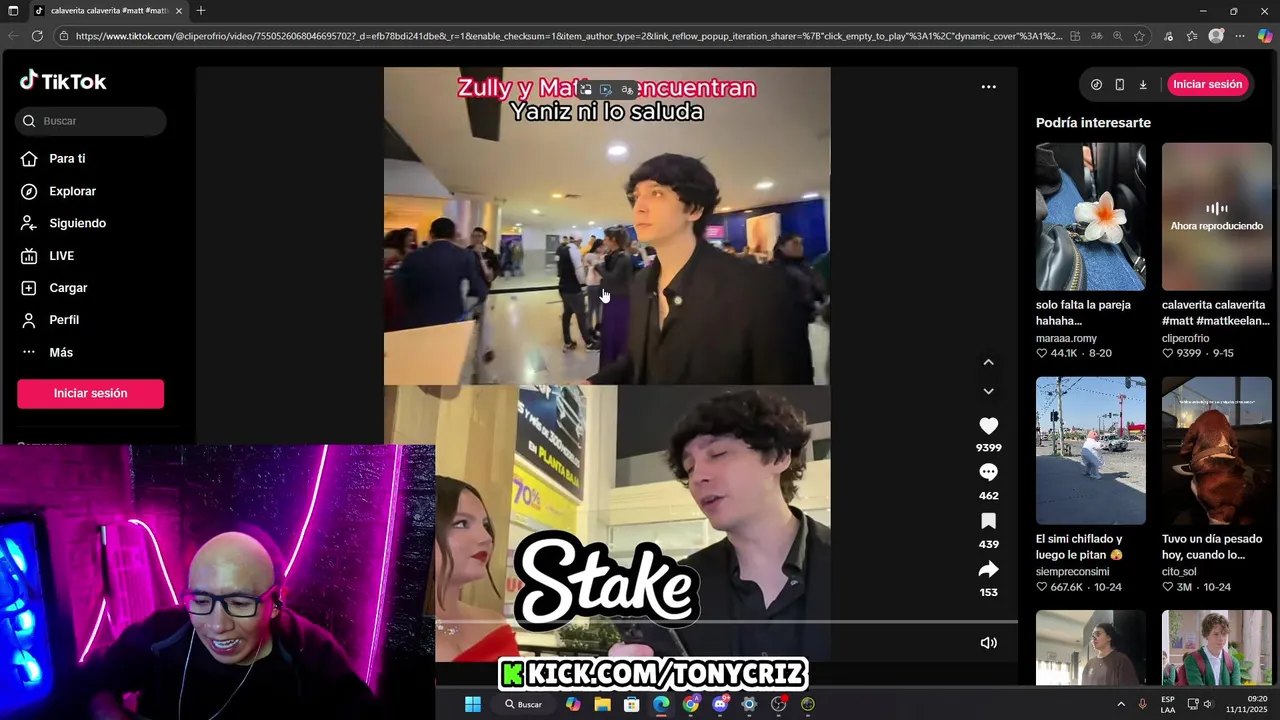Click the translate page icon
Screen dimensions: 1280x720
click(x=1097, y=36)
